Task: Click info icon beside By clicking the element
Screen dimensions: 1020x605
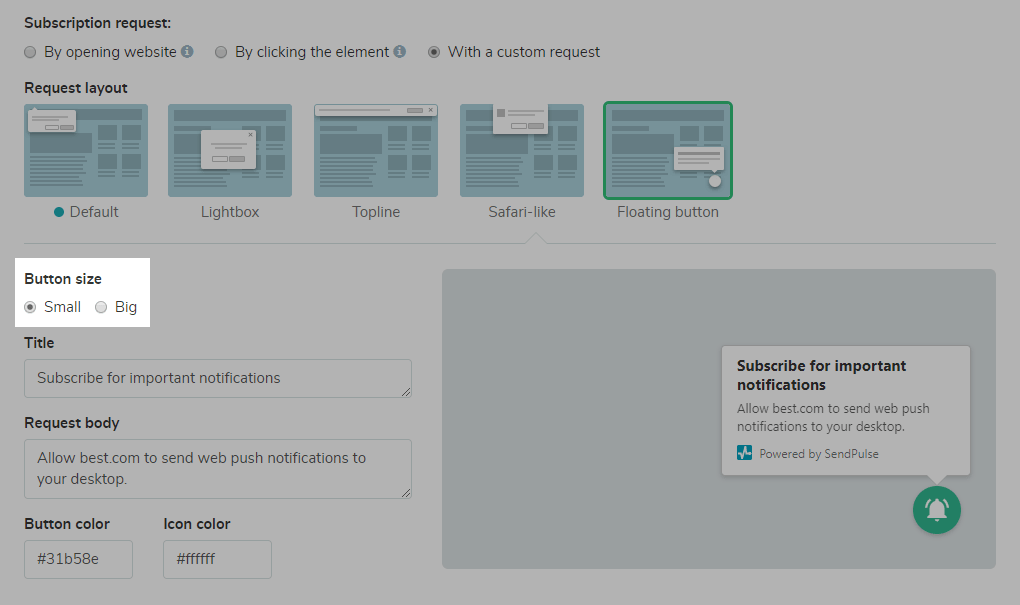Action: 399,52
